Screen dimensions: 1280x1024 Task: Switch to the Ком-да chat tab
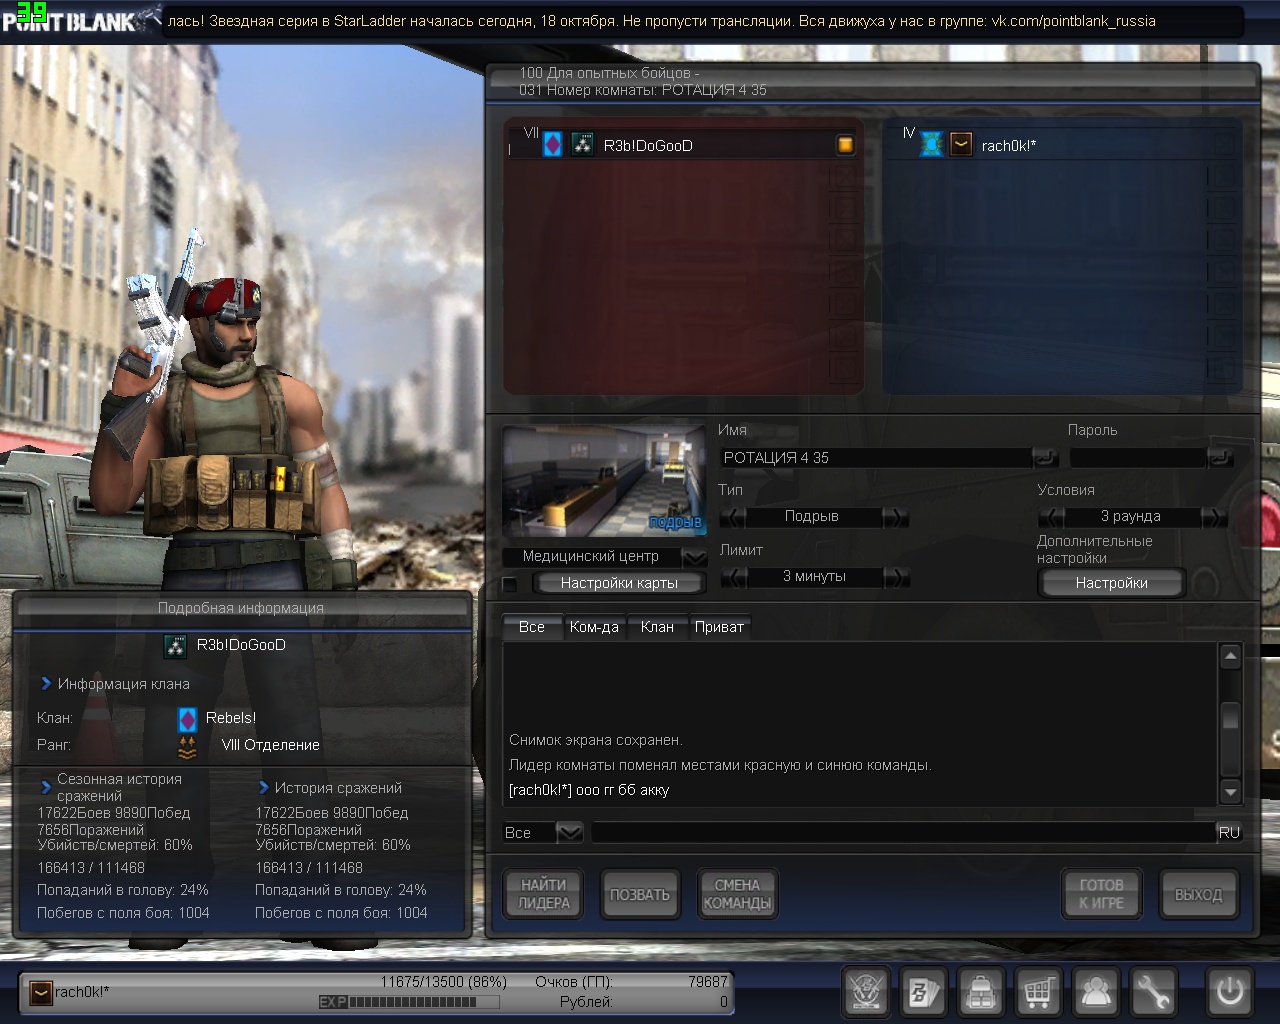click(594, 627)
